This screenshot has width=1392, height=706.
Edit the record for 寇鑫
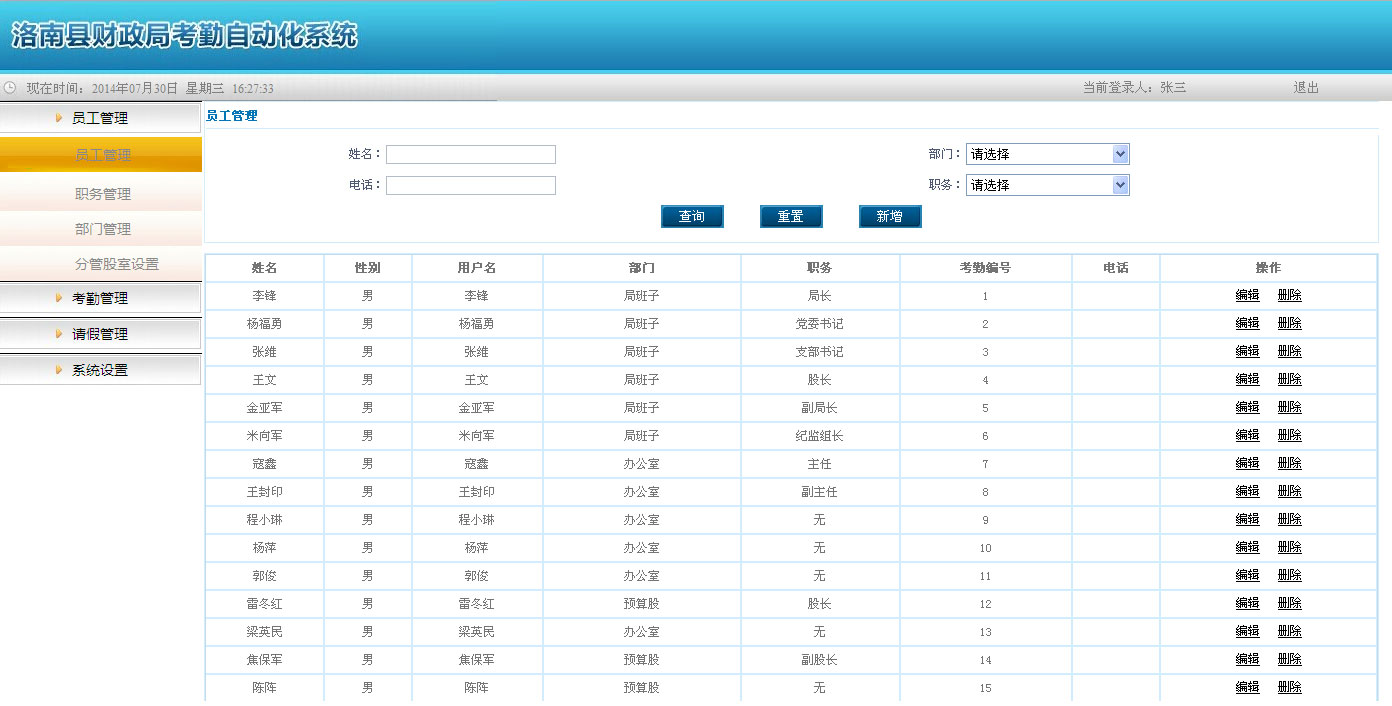[1246, 463]
